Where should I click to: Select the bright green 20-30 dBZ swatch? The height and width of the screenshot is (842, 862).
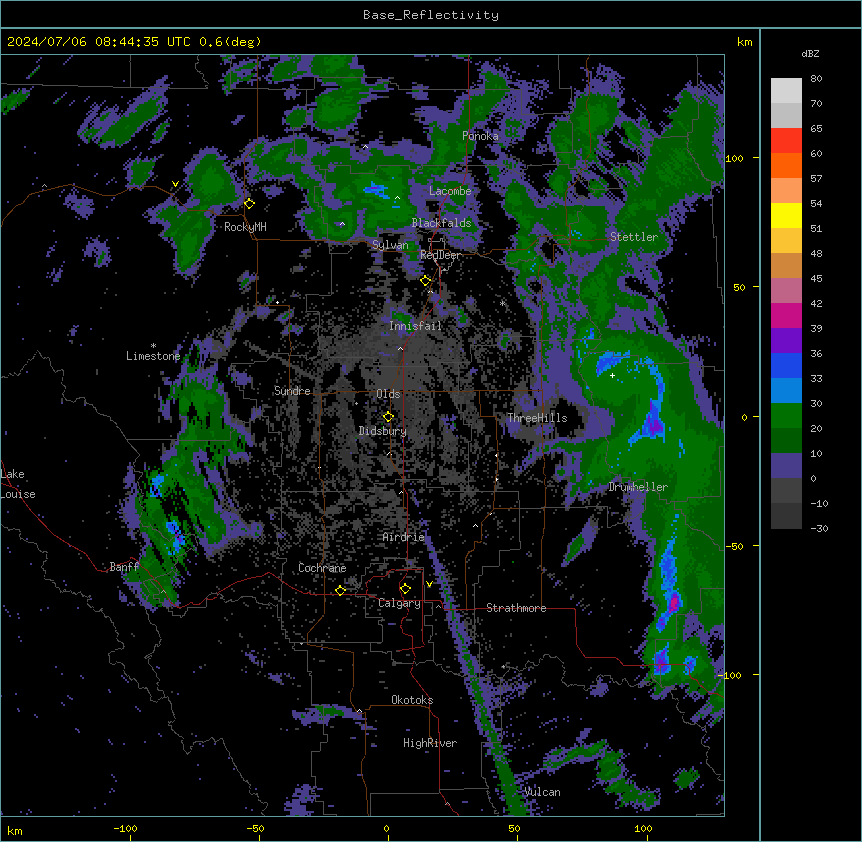click(x=786, y=416)
